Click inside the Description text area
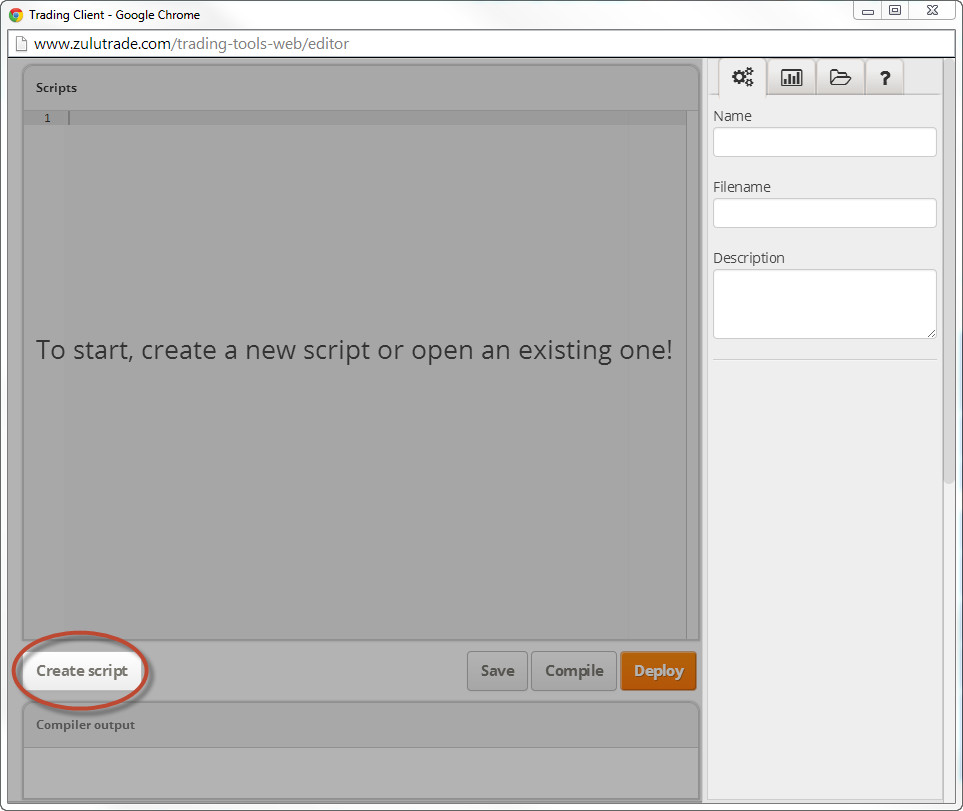Viewport: 963px width, 811px height. click(824, 304)
